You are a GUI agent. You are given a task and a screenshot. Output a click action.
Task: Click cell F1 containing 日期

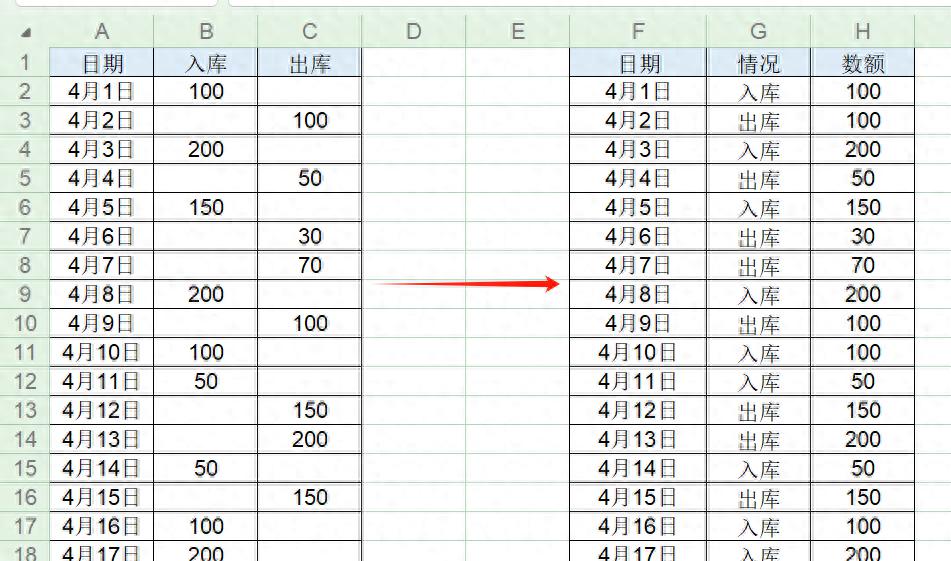point(638,62)
